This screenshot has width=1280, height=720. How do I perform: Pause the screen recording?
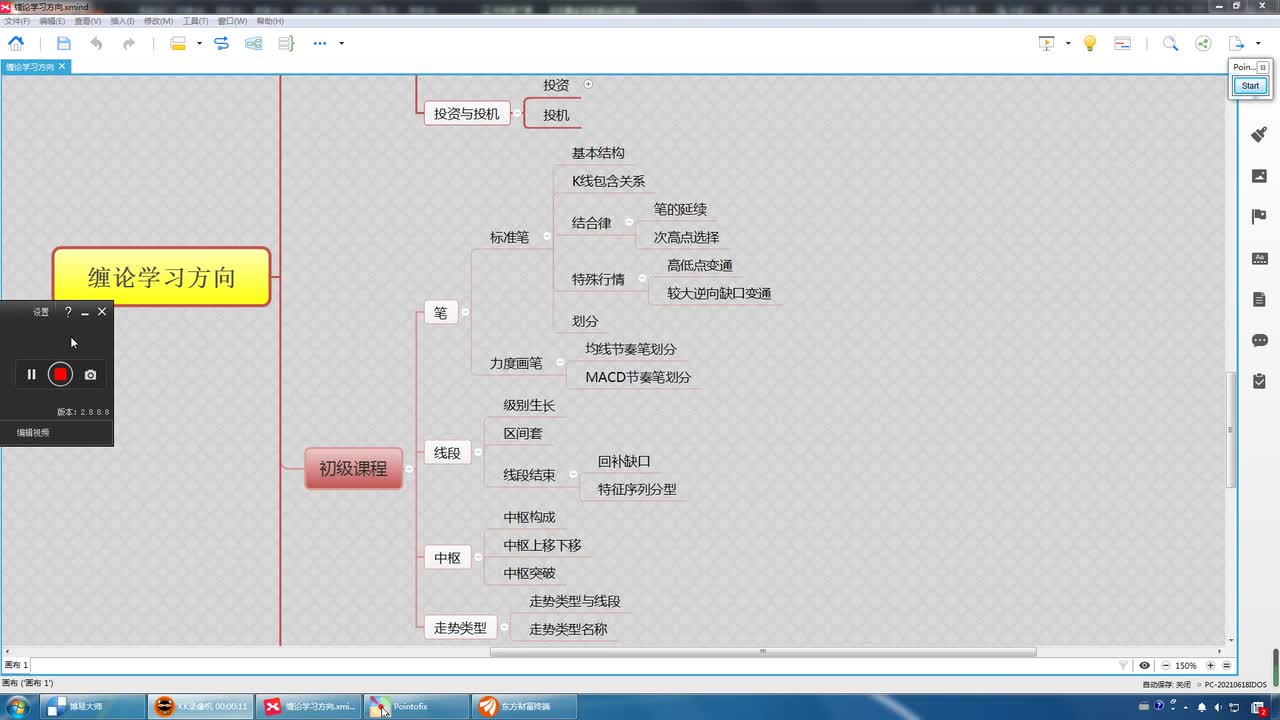point(31,374)
